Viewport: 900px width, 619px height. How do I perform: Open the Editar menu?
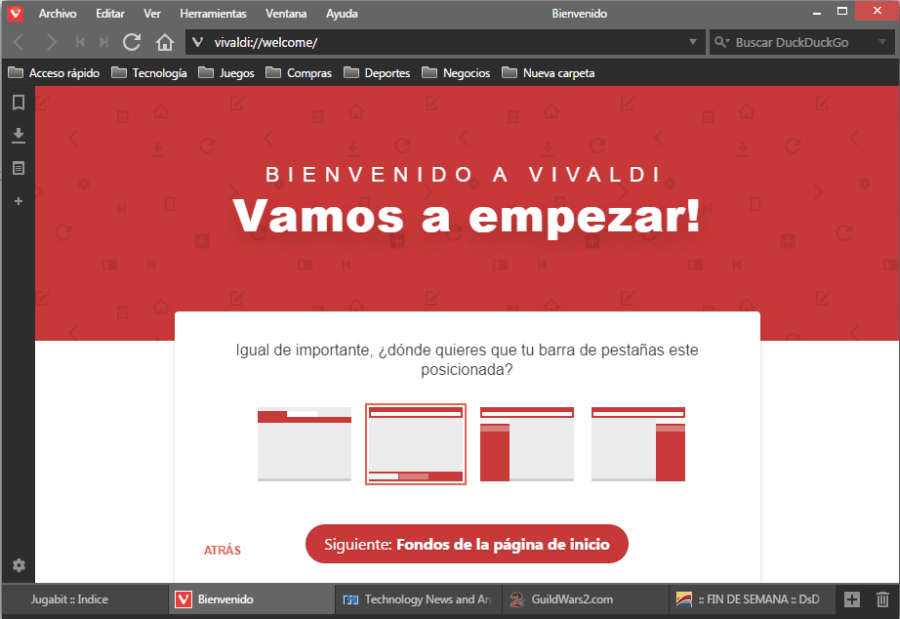tap(110, 13)
